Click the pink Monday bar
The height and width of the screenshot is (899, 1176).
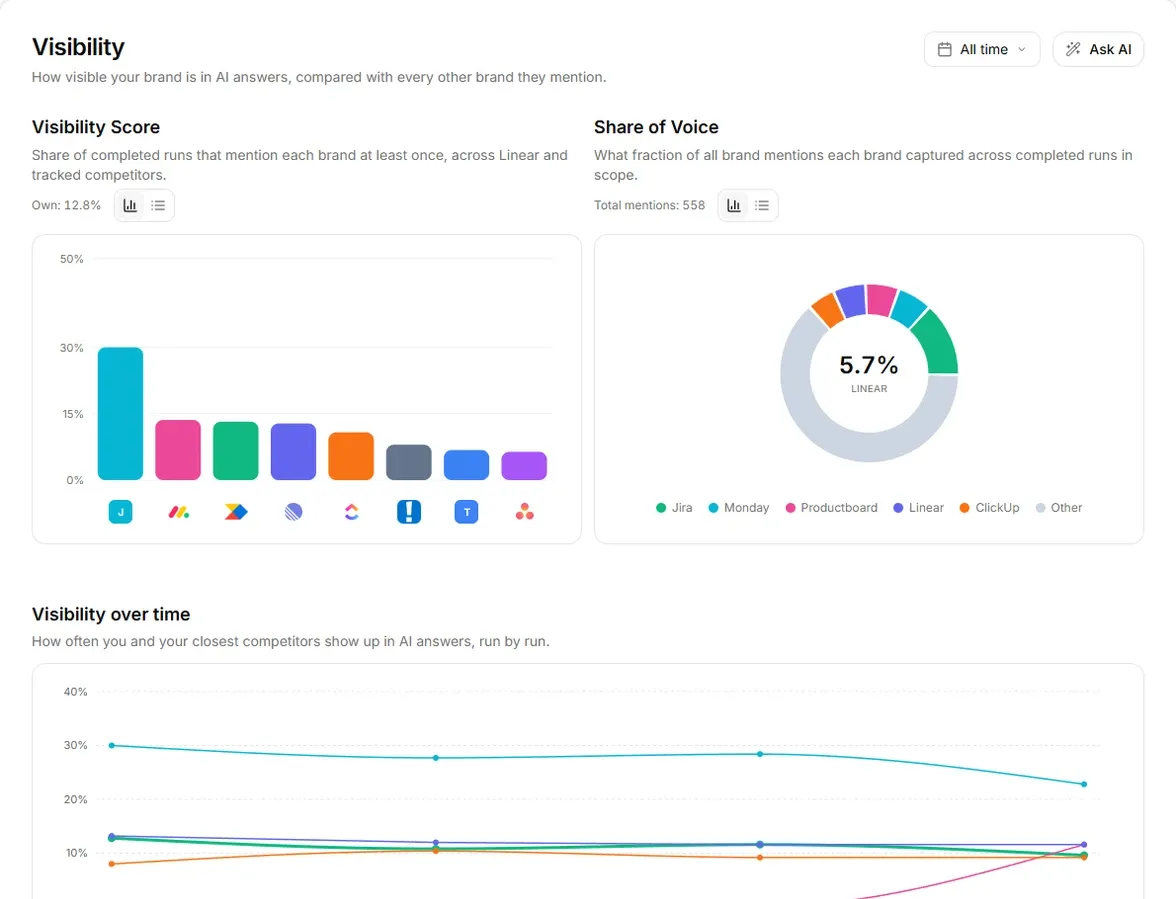pos(178,450)
